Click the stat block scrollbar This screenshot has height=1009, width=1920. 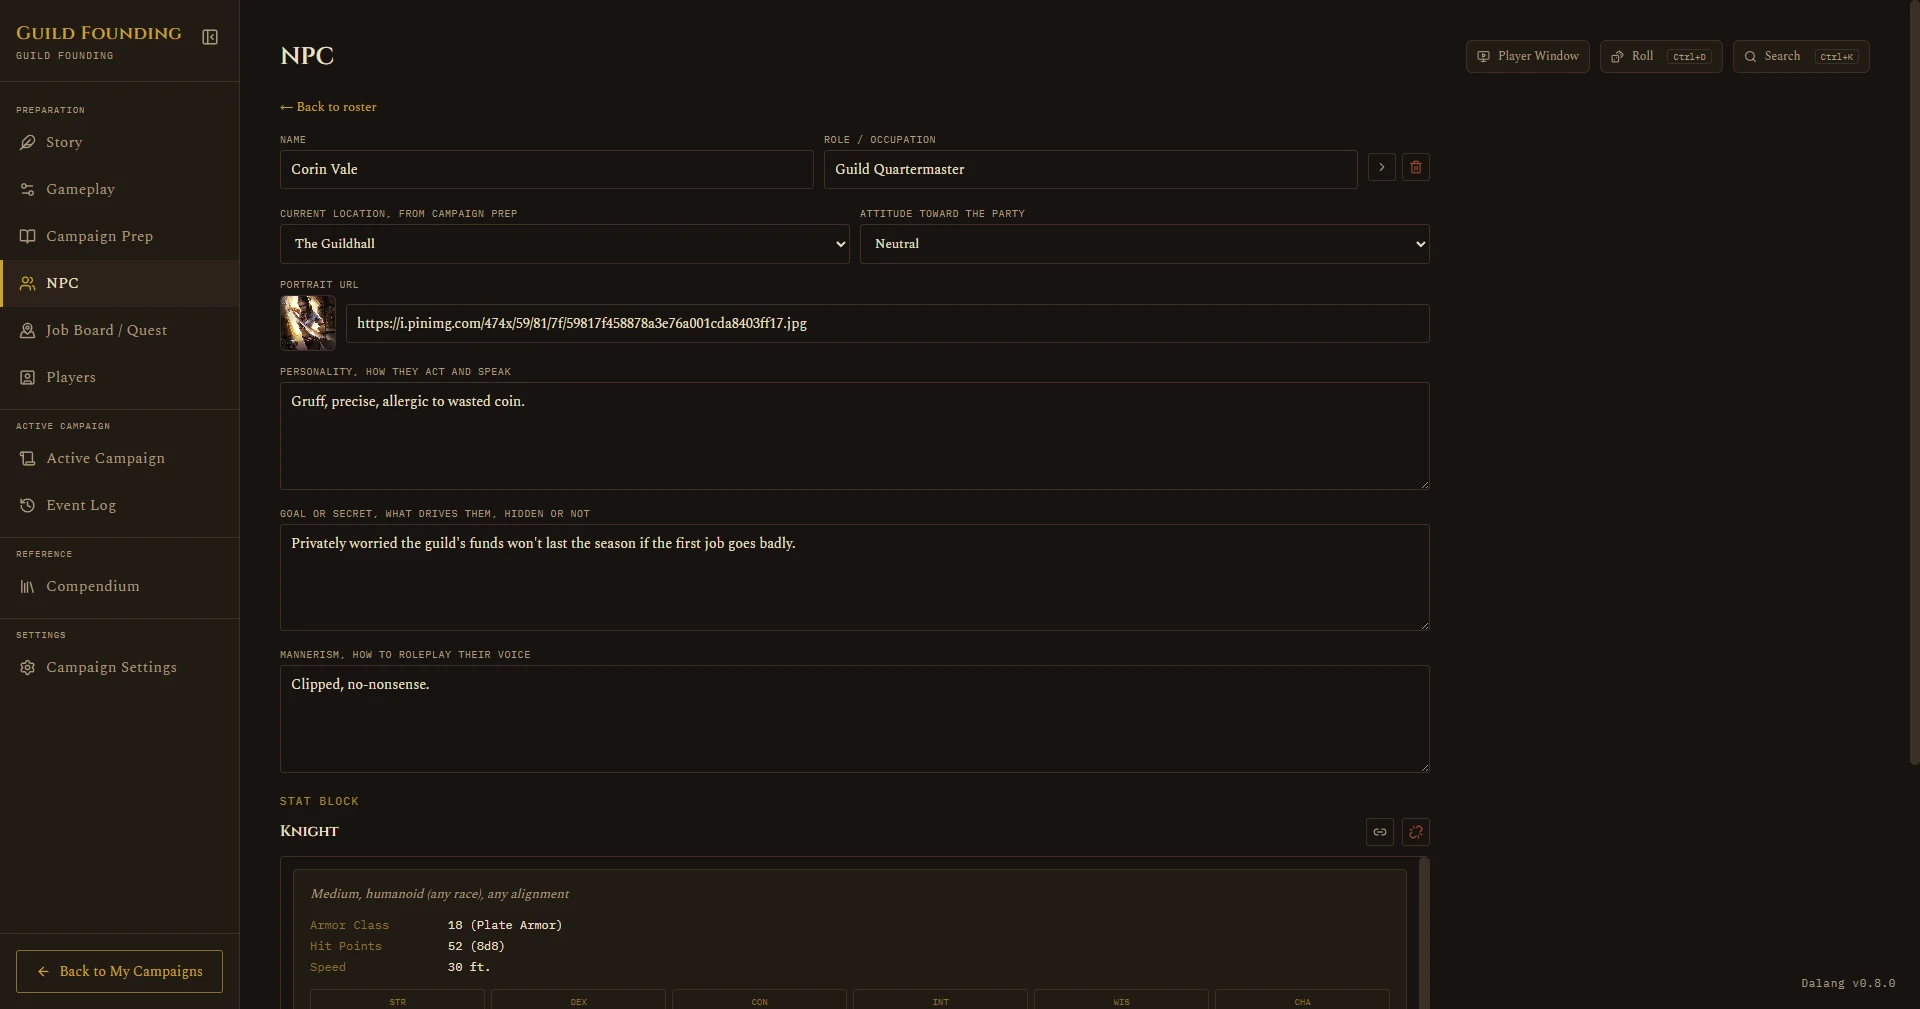click(x=1424, y=933)
